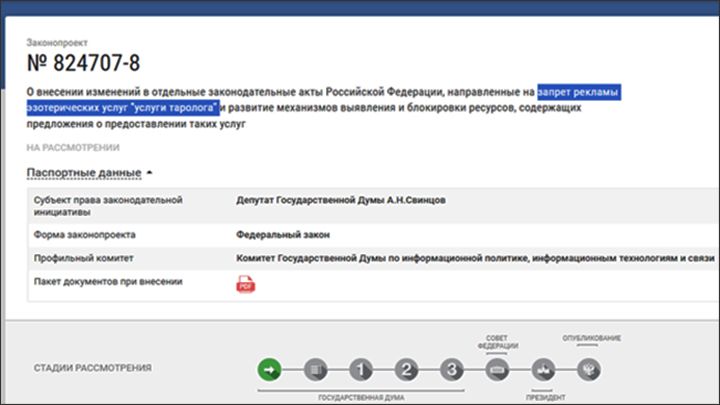Image resolution: width=720 pixels, height=405 pixels.
Task: Select the Опубликование stage icon
Action: (590, 368)
